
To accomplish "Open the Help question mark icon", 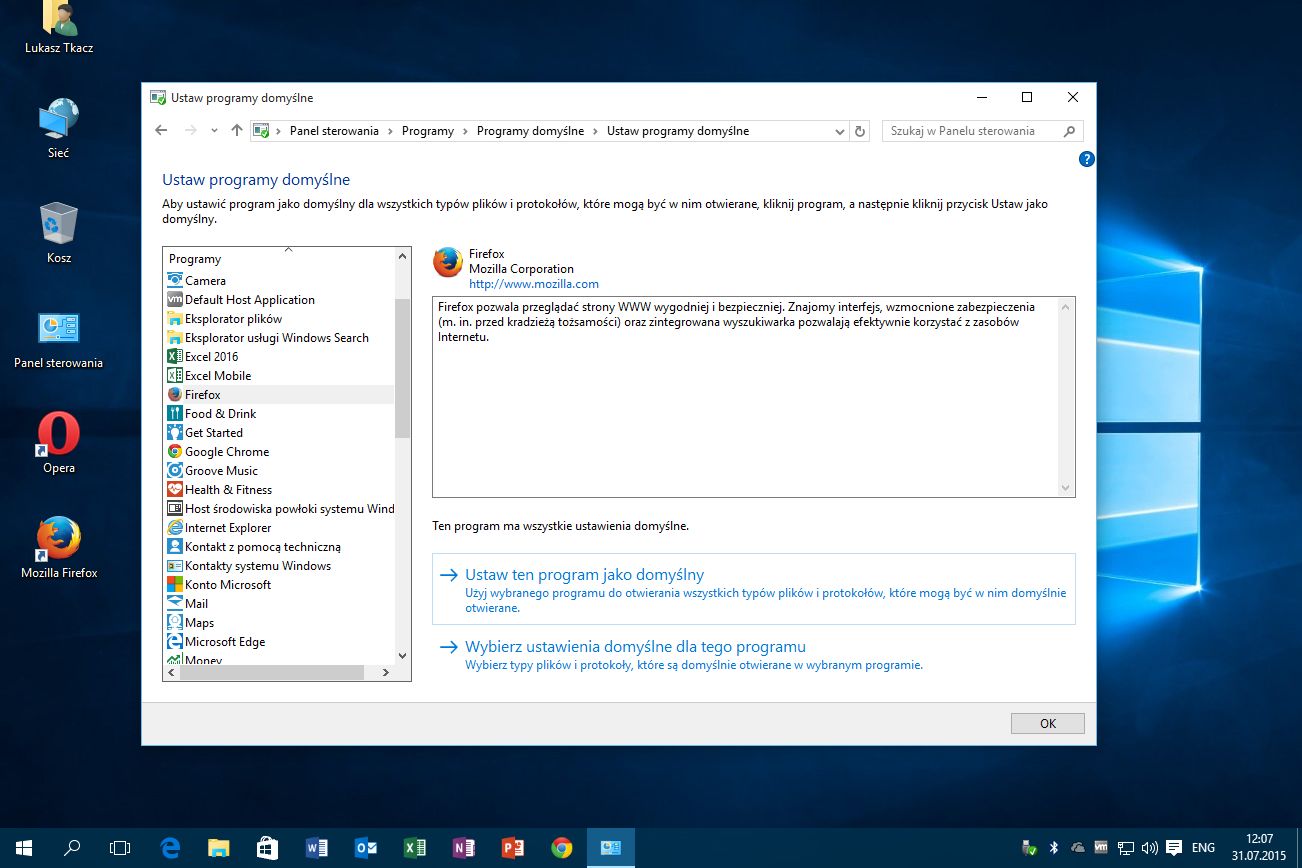I will pos(1087,159).
